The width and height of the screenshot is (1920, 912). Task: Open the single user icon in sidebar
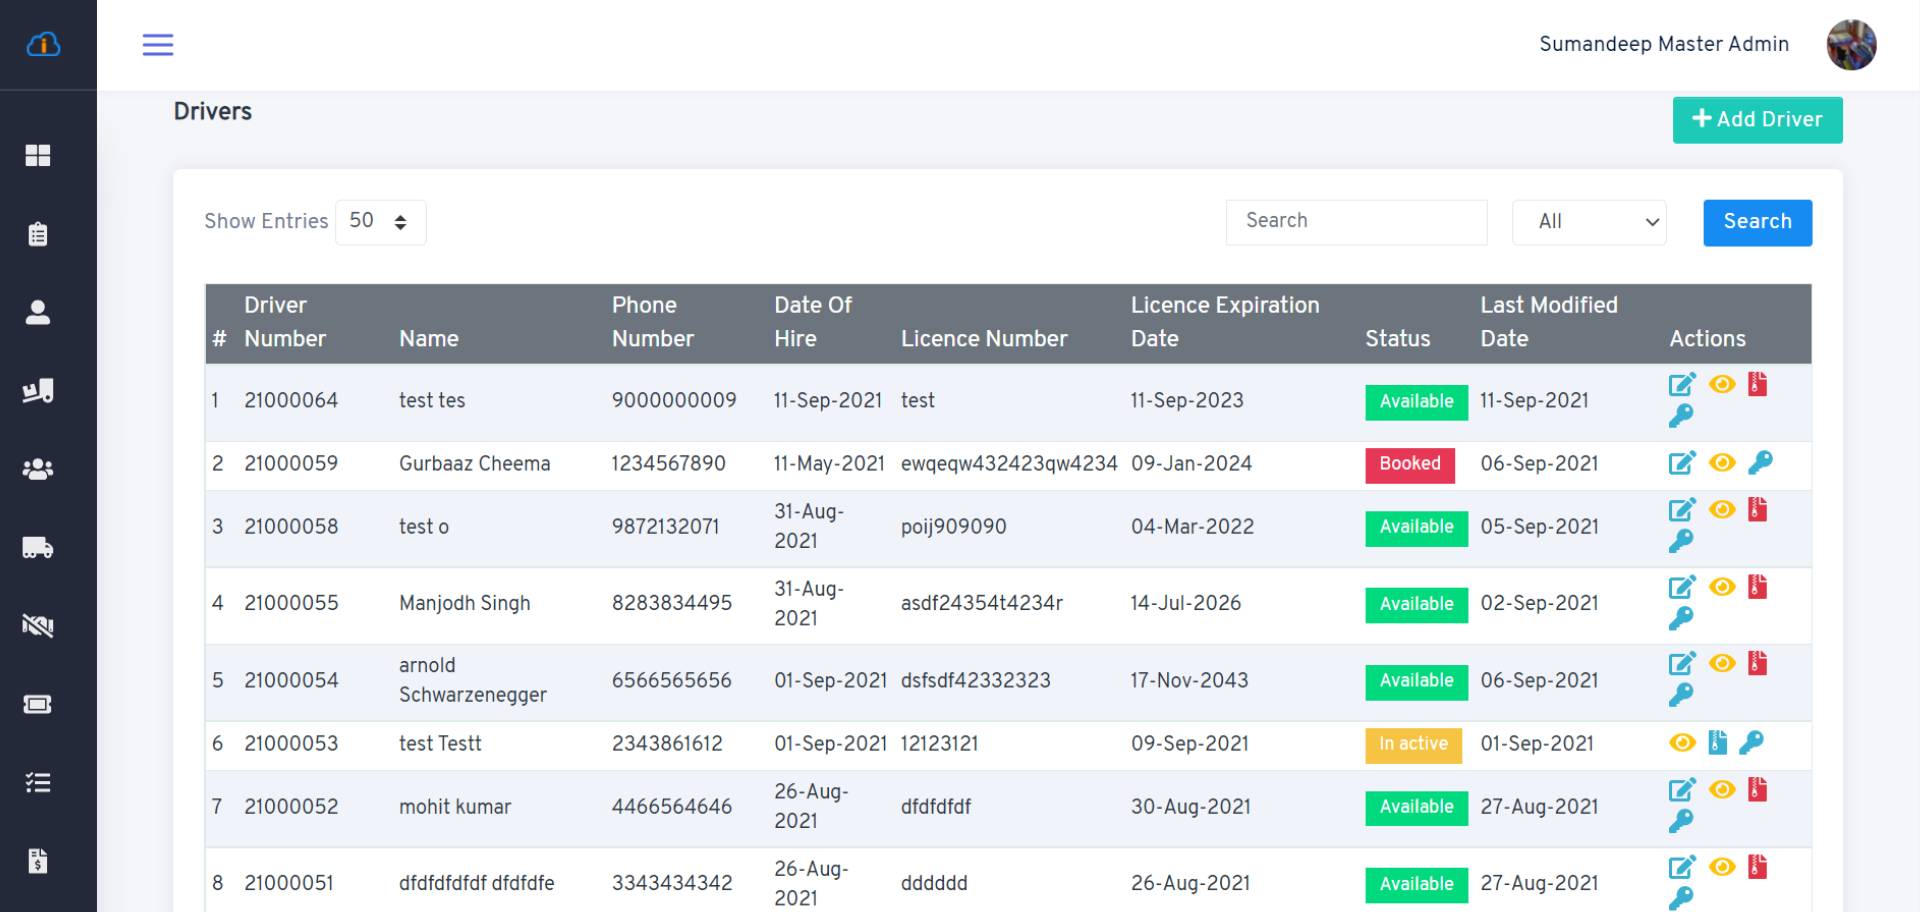38,312
